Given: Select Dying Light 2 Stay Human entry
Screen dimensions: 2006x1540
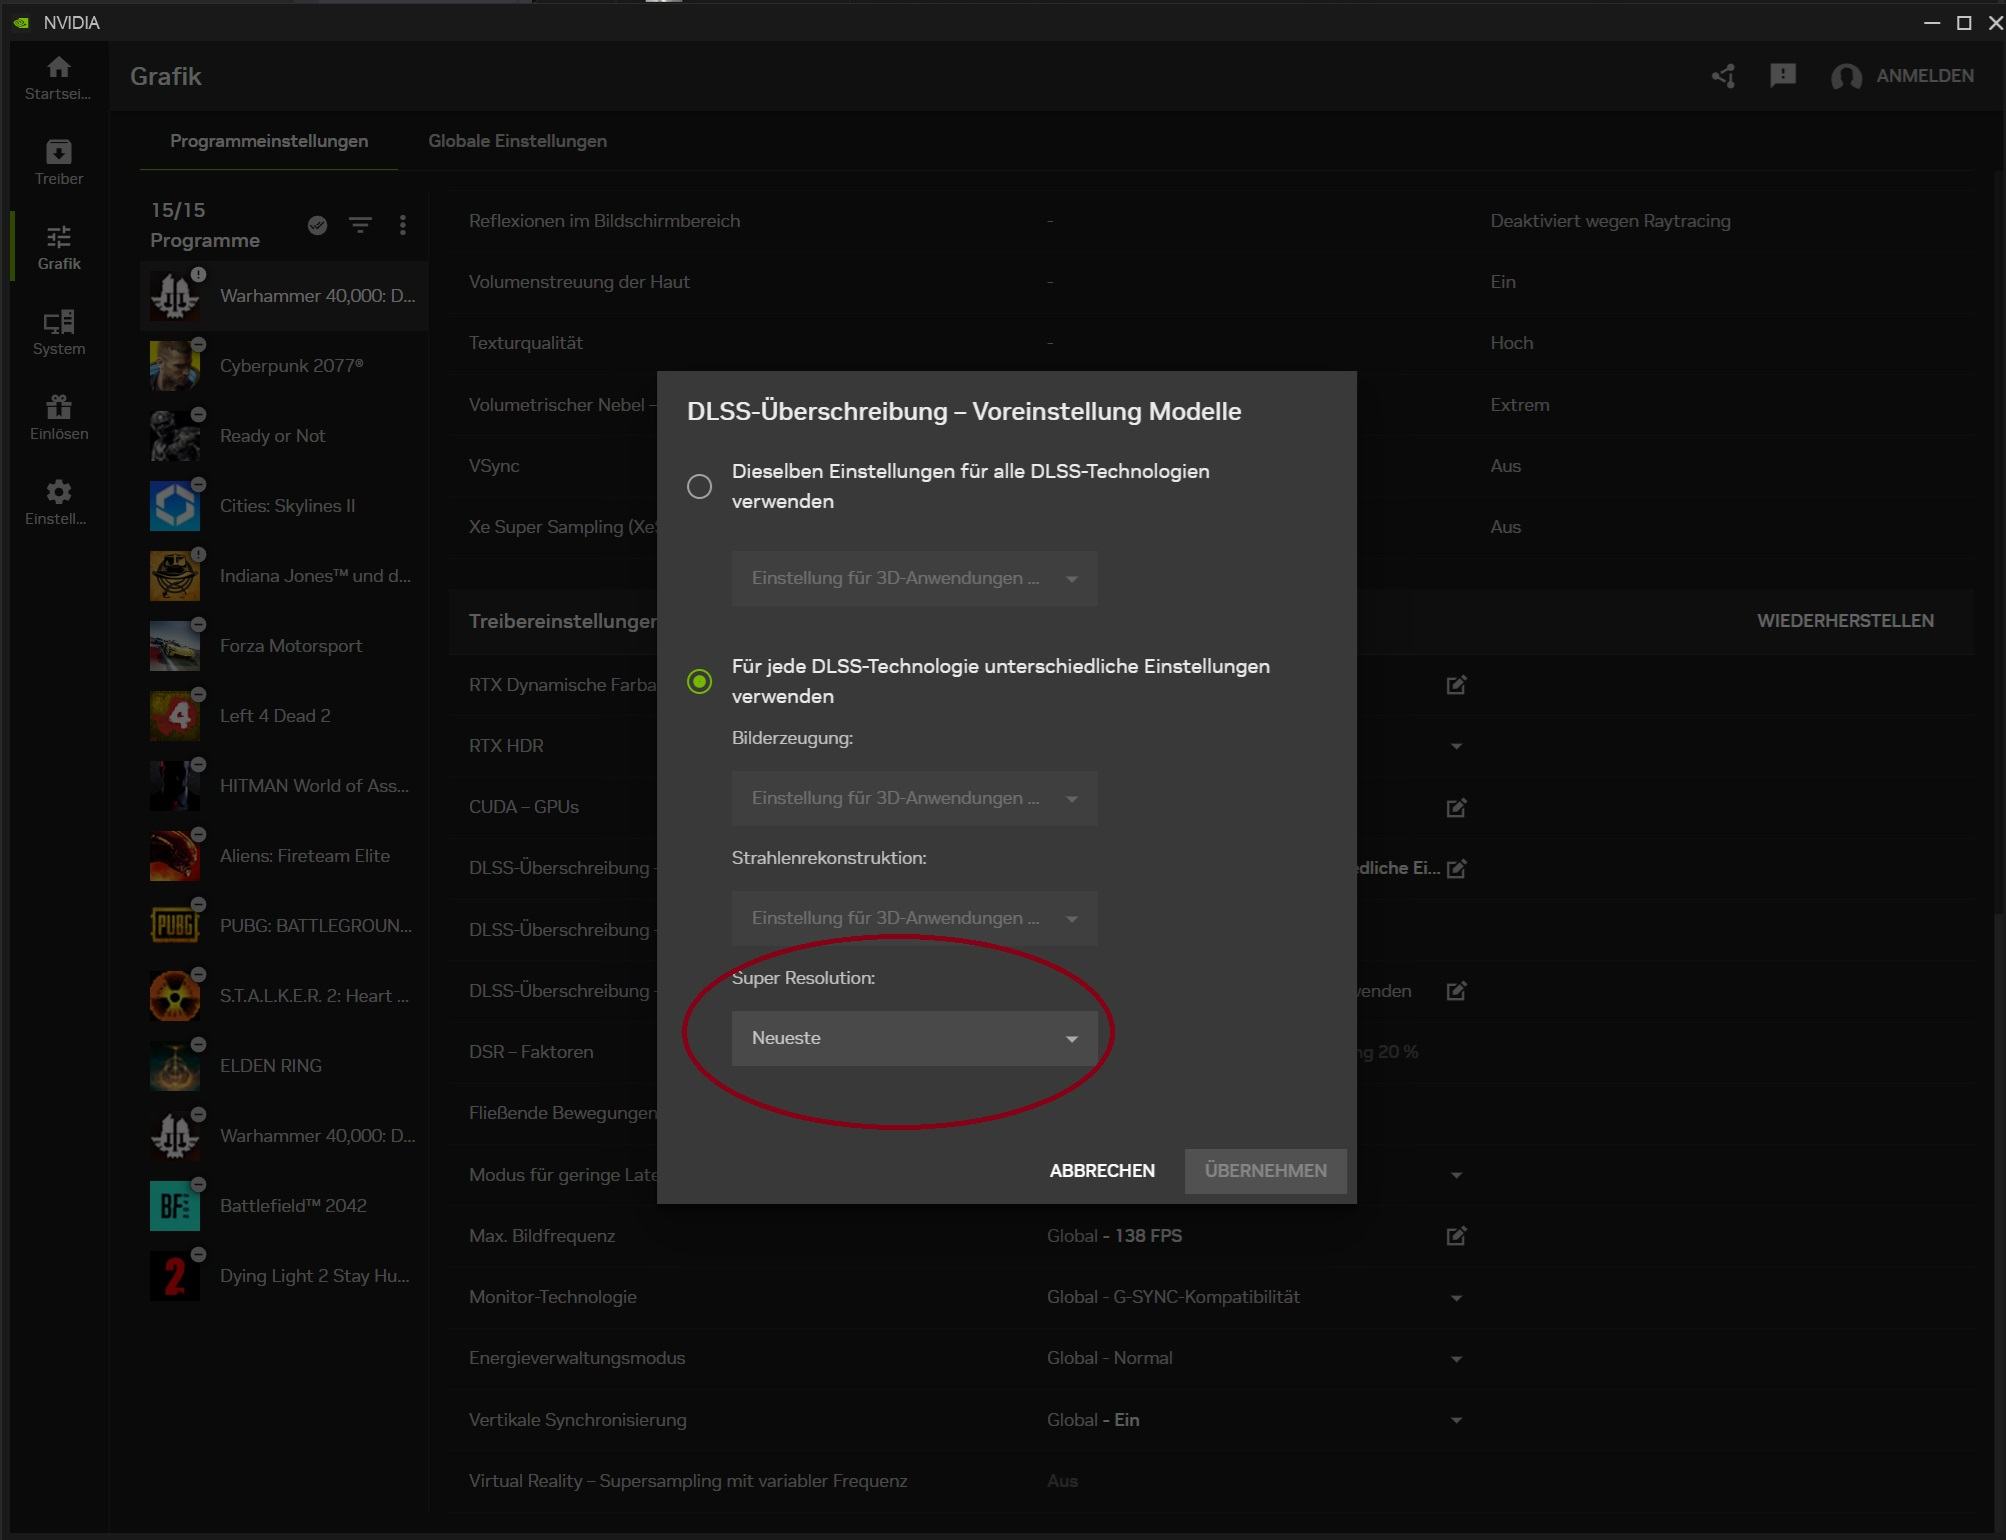Looking at the screenshot, I should [284, 1276].
